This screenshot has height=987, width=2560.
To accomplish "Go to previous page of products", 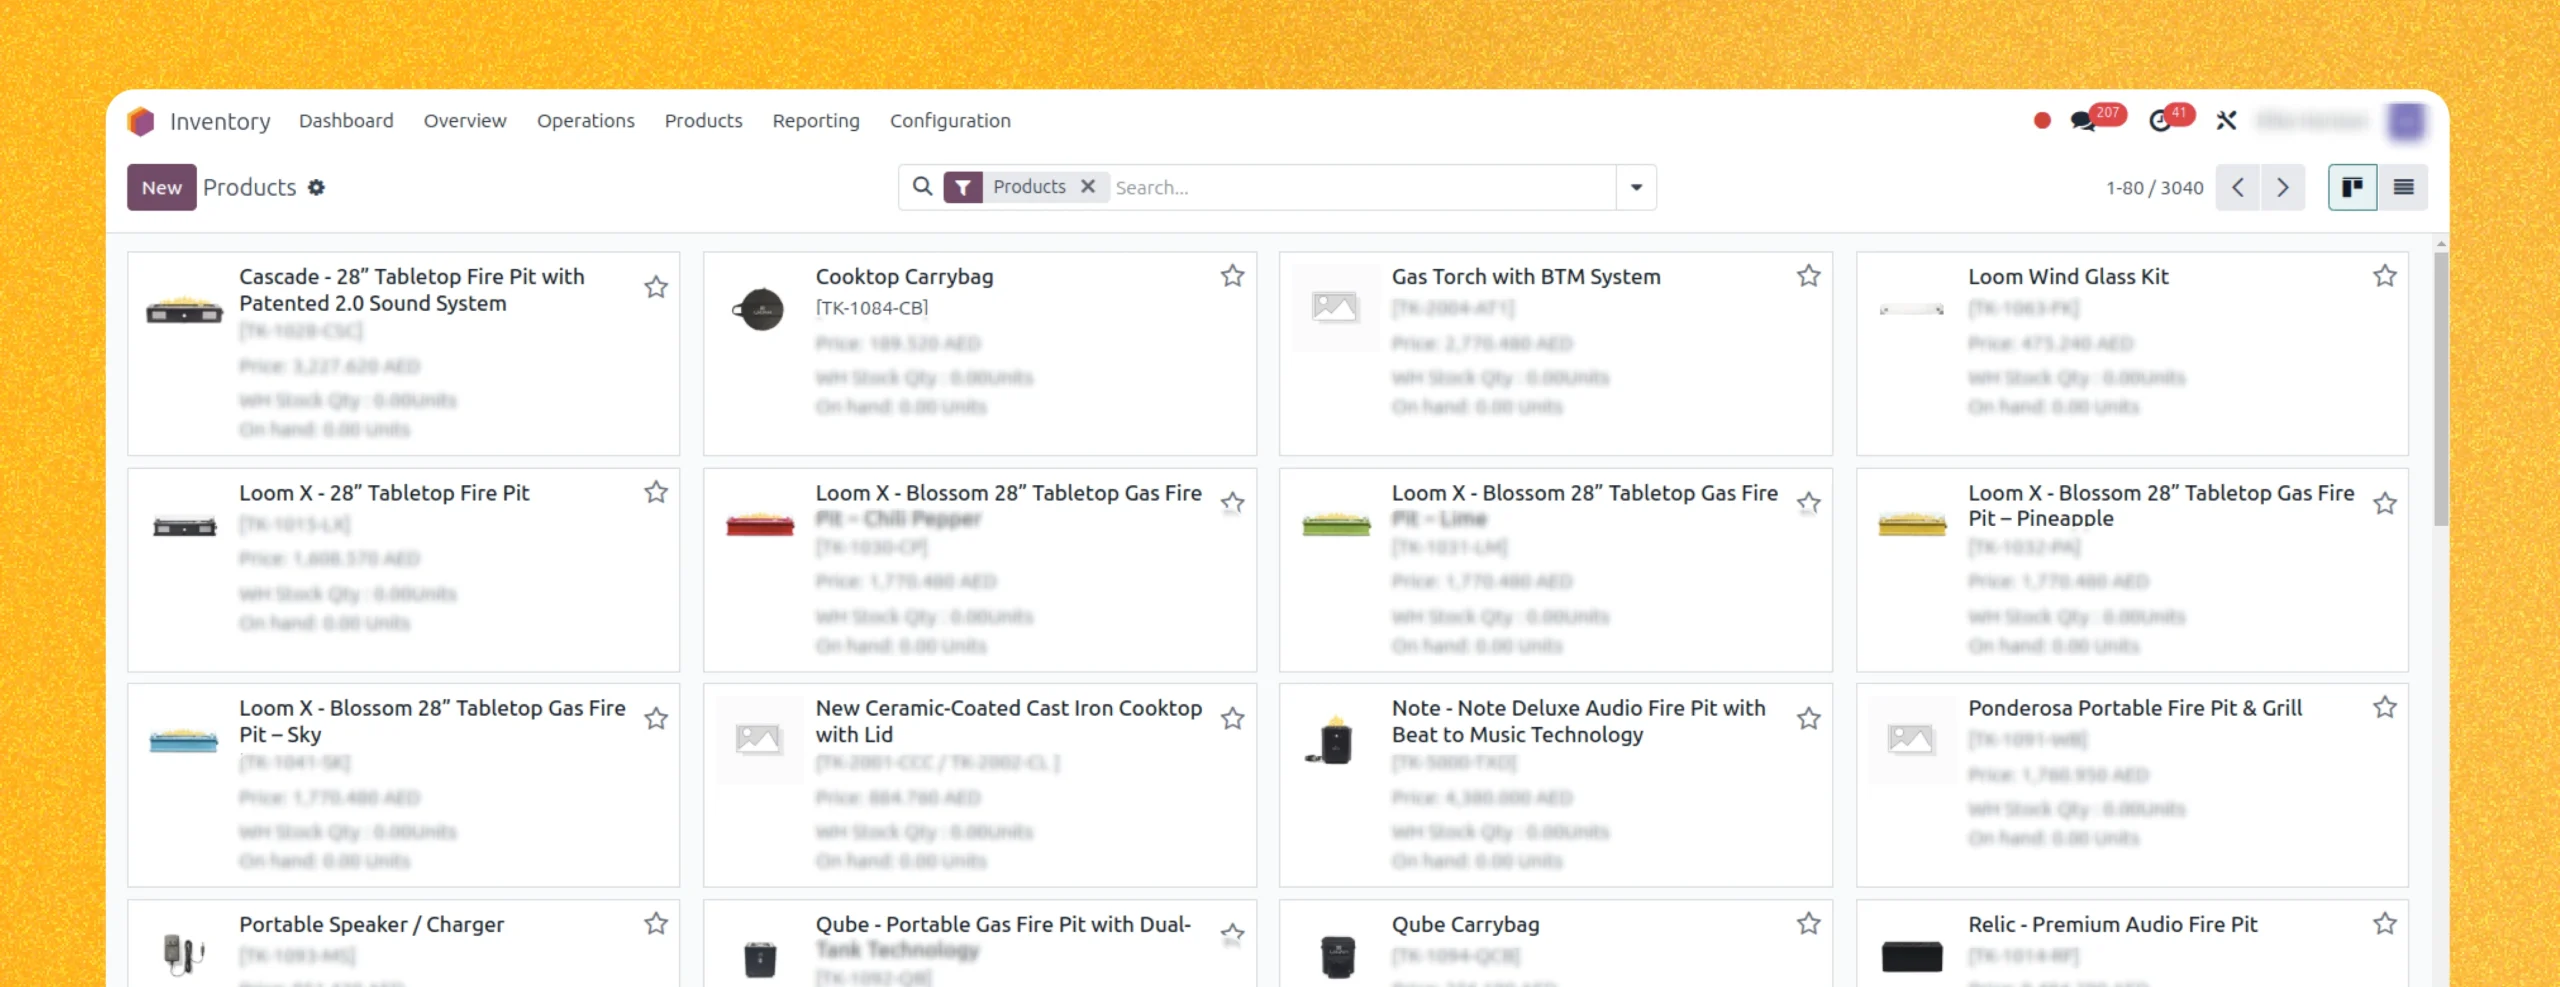I will (x=2238, y=187).
